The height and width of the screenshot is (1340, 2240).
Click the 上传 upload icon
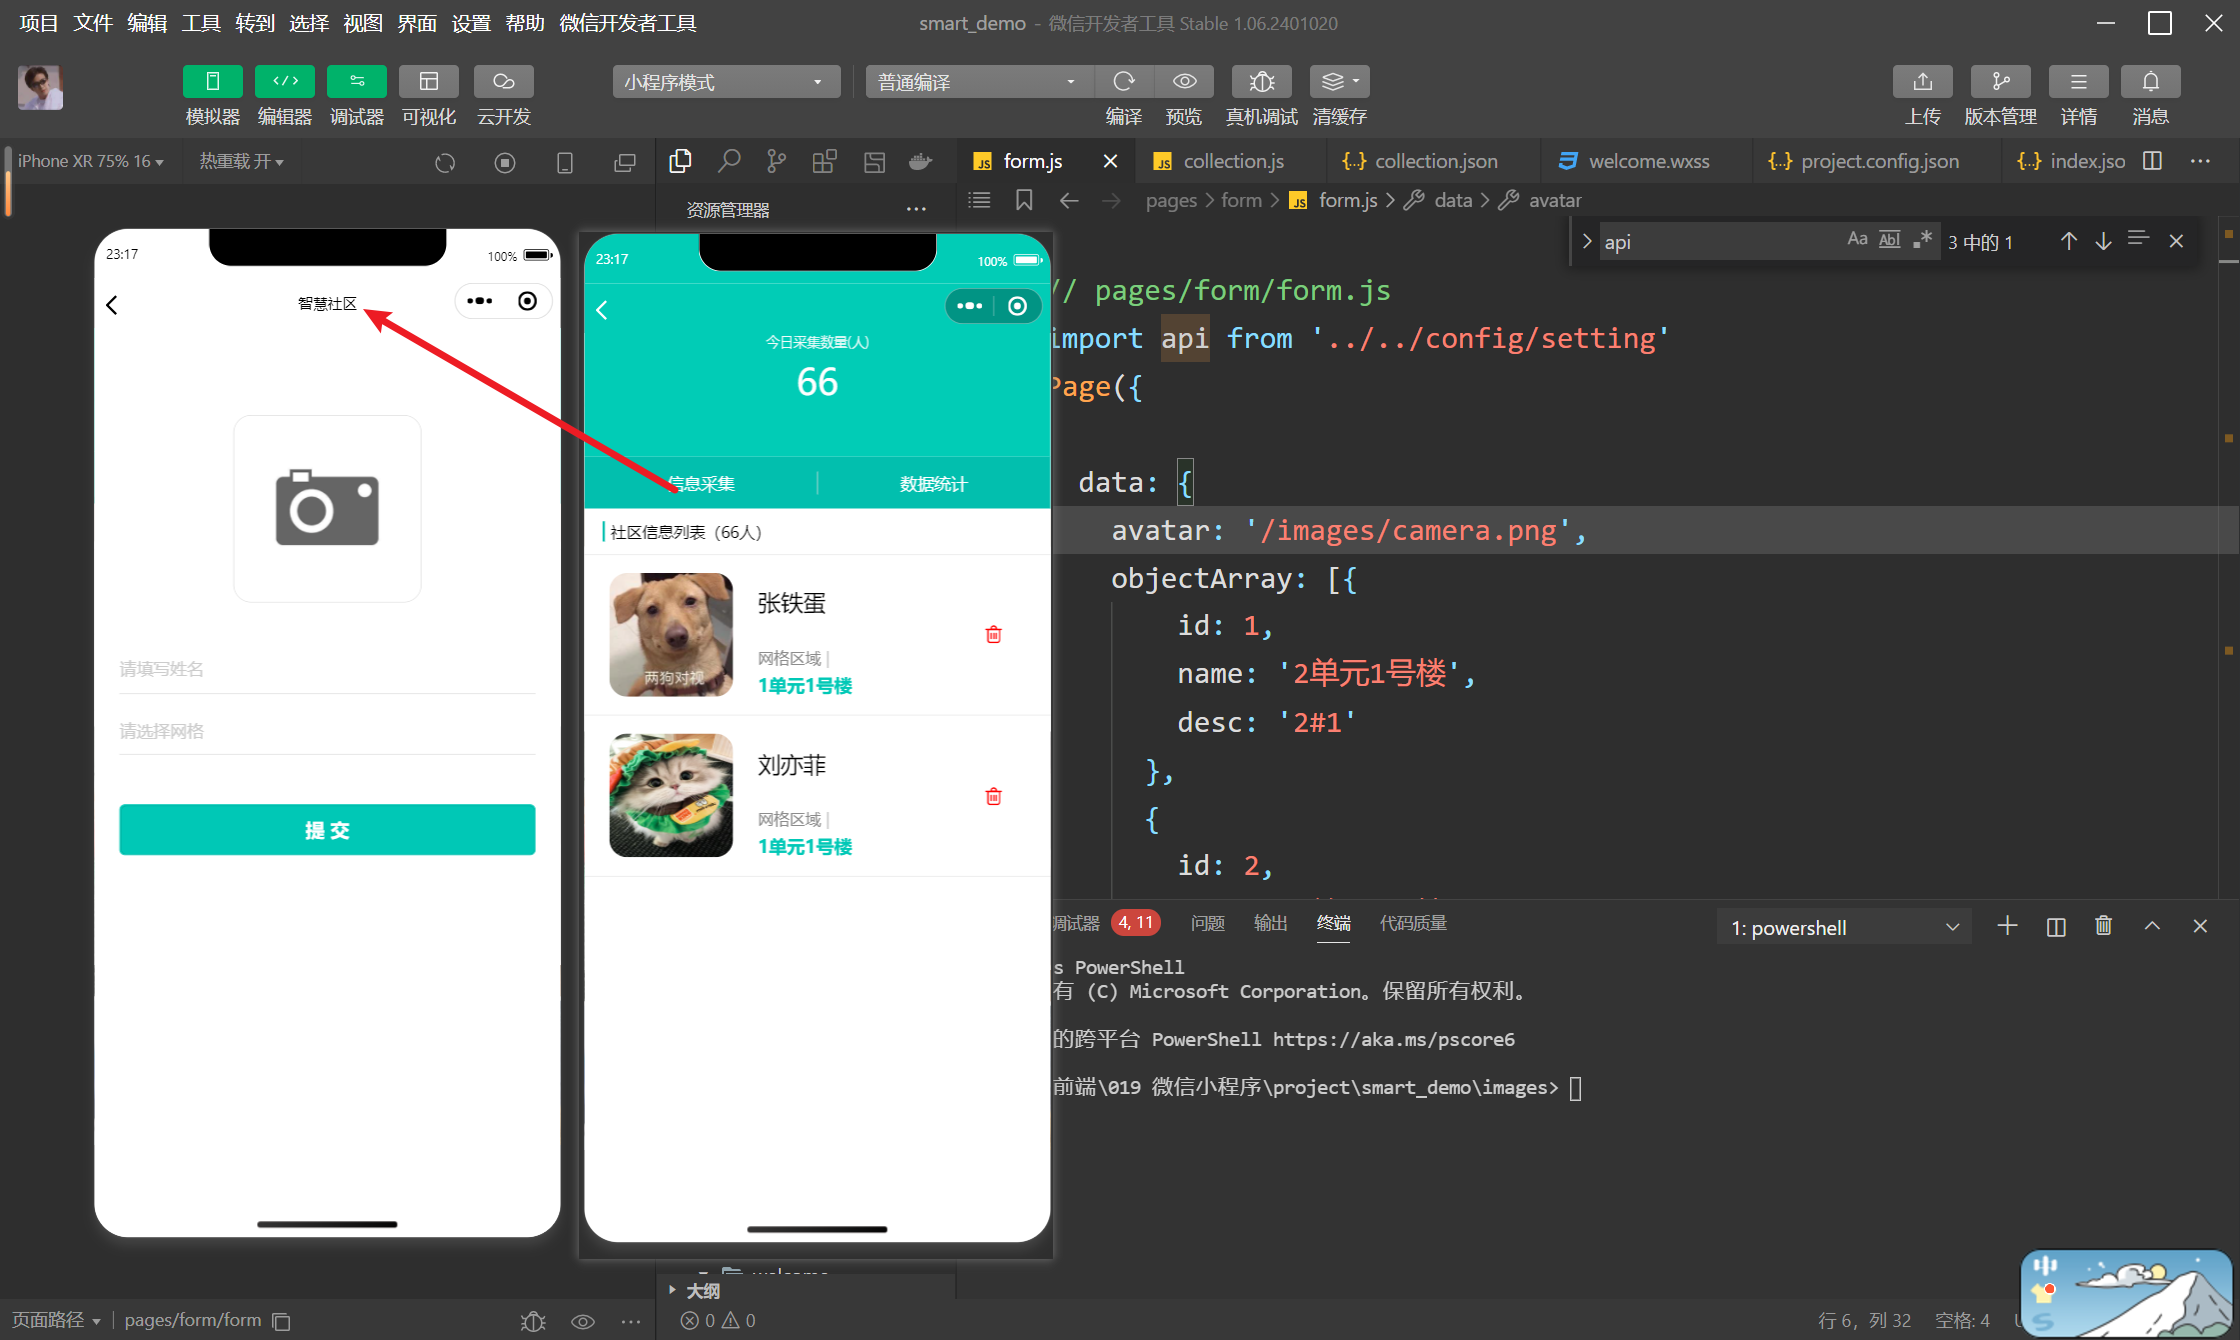point(1922,82)
